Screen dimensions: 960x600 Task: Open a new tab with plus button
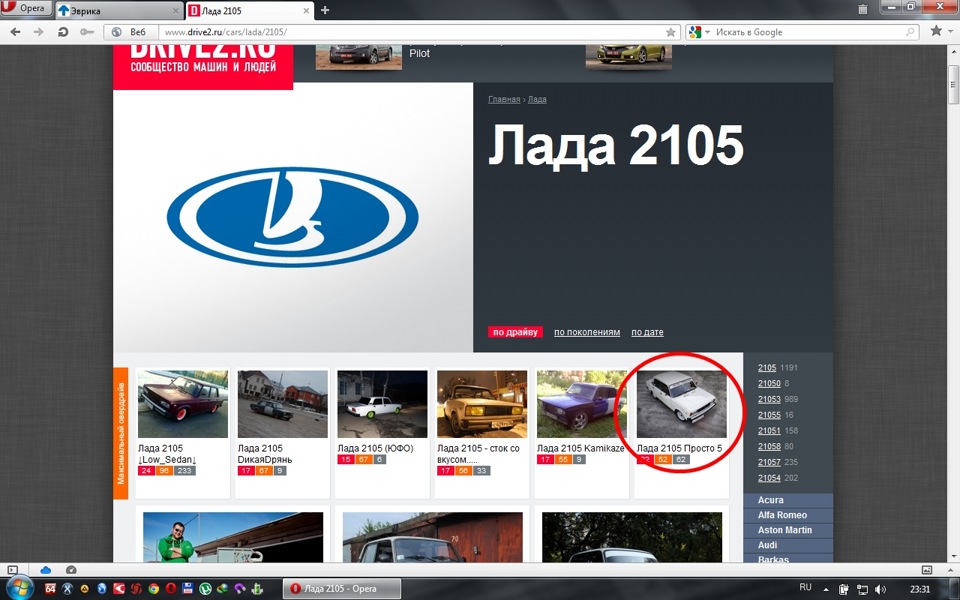click(x=325, y=10)
